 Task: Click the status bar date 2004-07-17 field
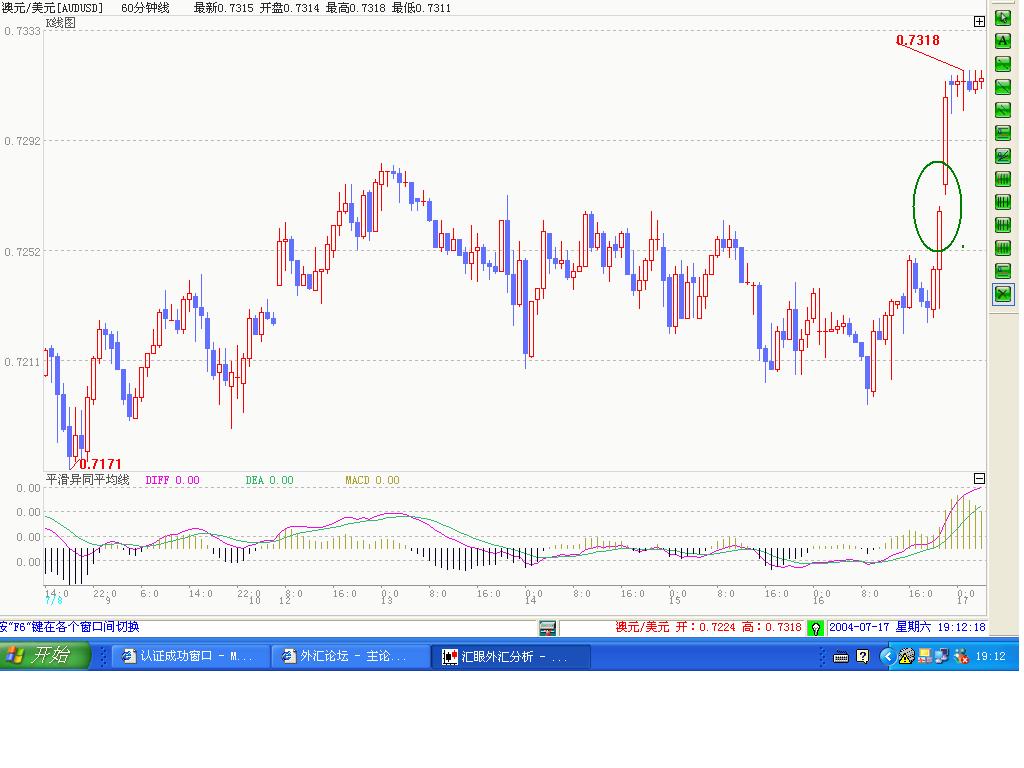click(x=908, y=627)
